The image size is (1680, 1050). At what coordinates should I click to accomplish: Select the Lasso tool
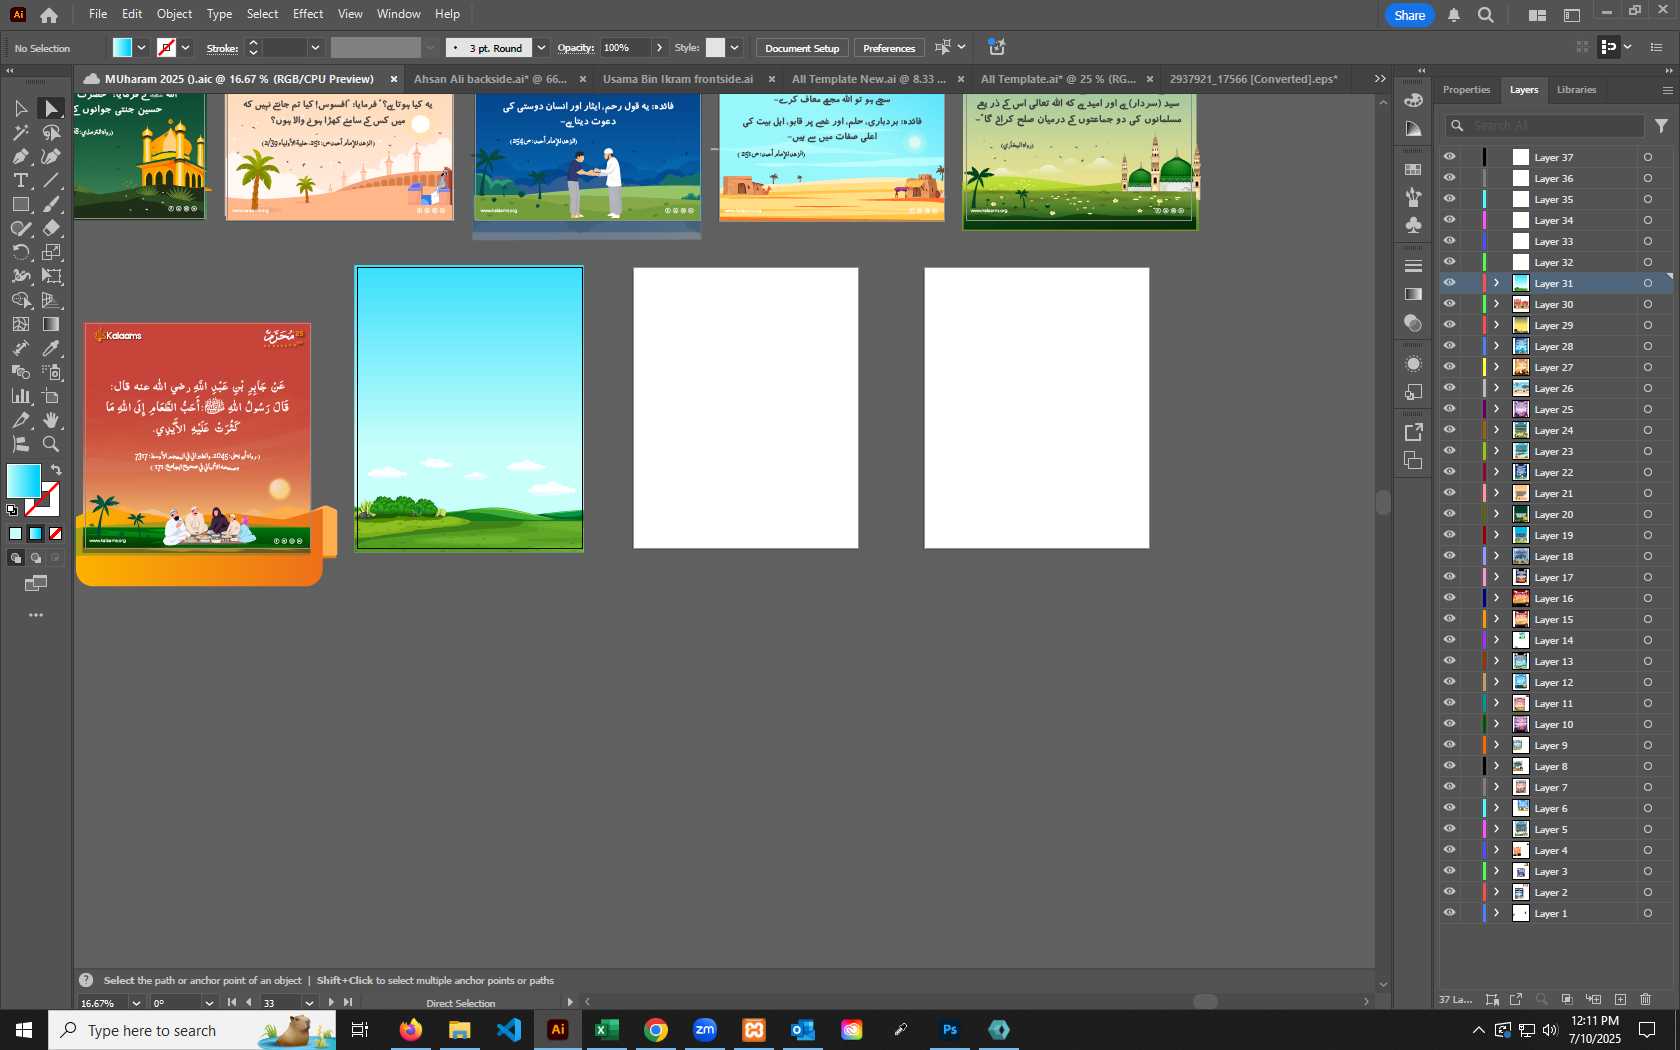pos(51,132)
